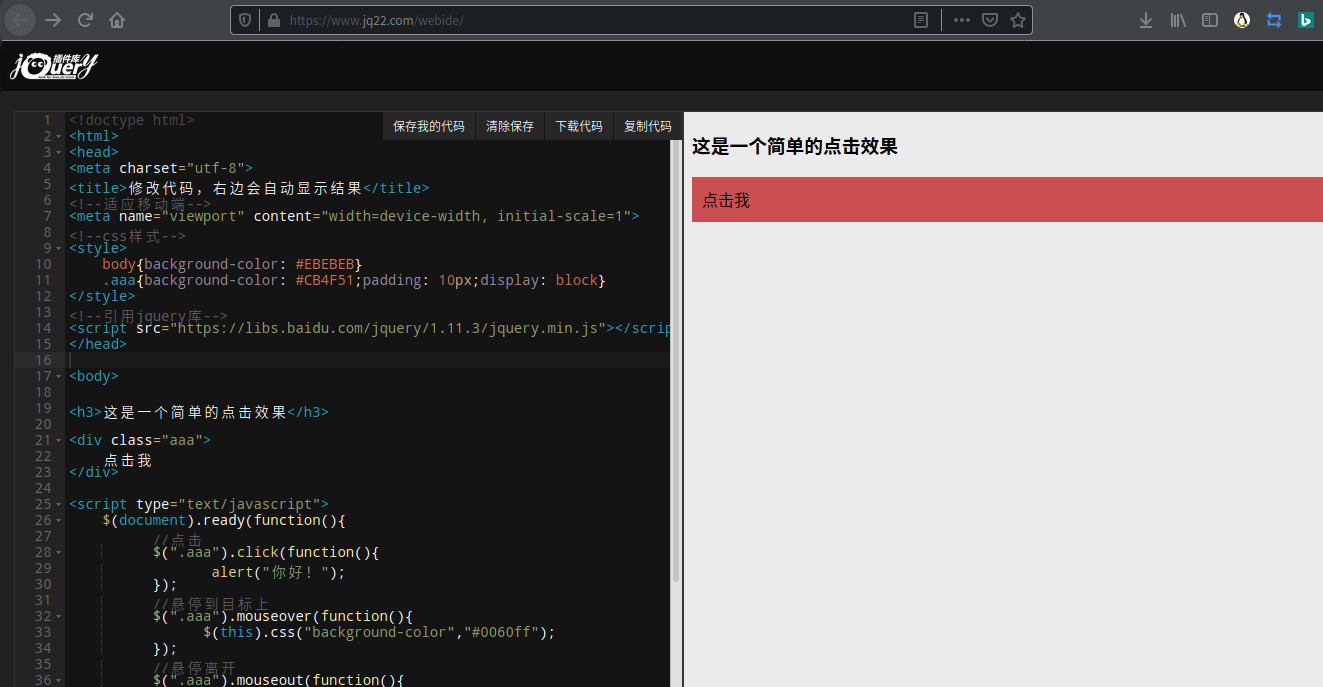
Task: Collapse the head tag fold on line 3
Action: point(59,152)
